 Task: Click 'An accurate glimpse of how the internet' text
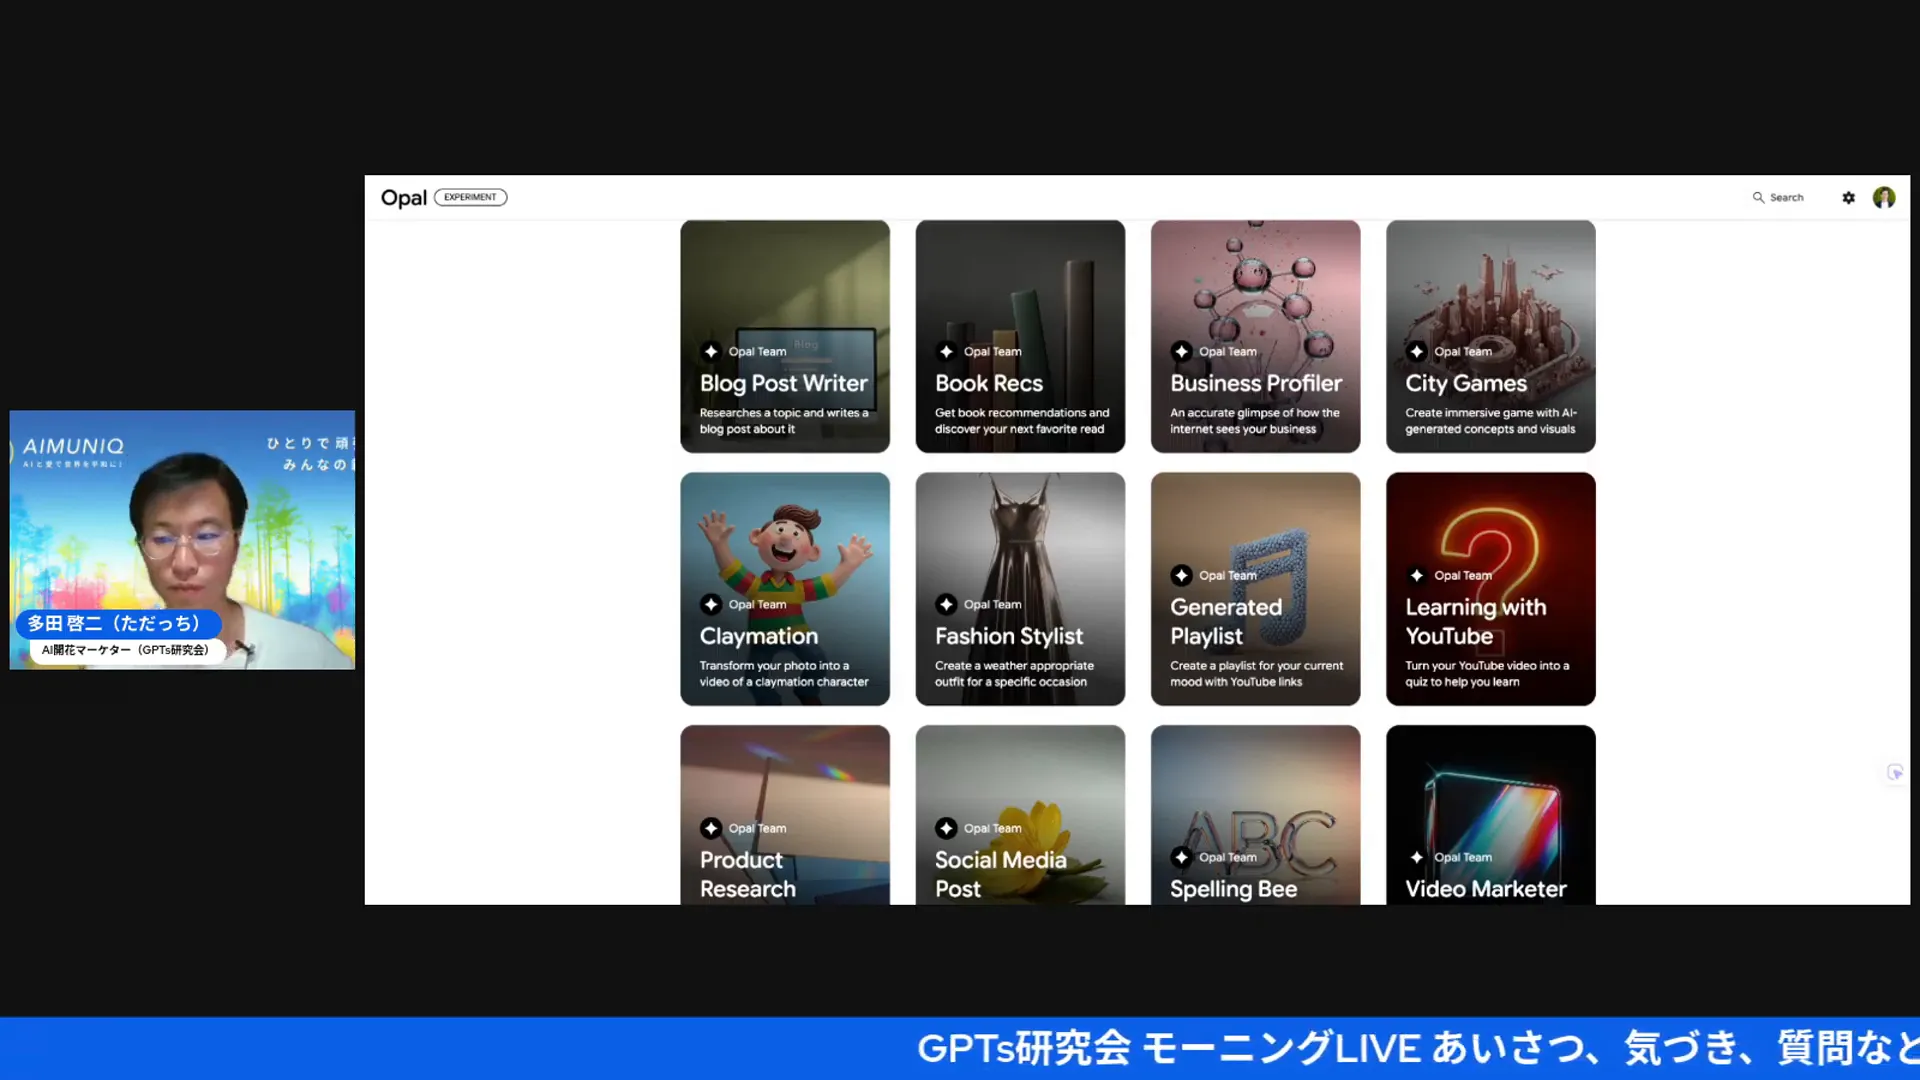coord(1255,421)
